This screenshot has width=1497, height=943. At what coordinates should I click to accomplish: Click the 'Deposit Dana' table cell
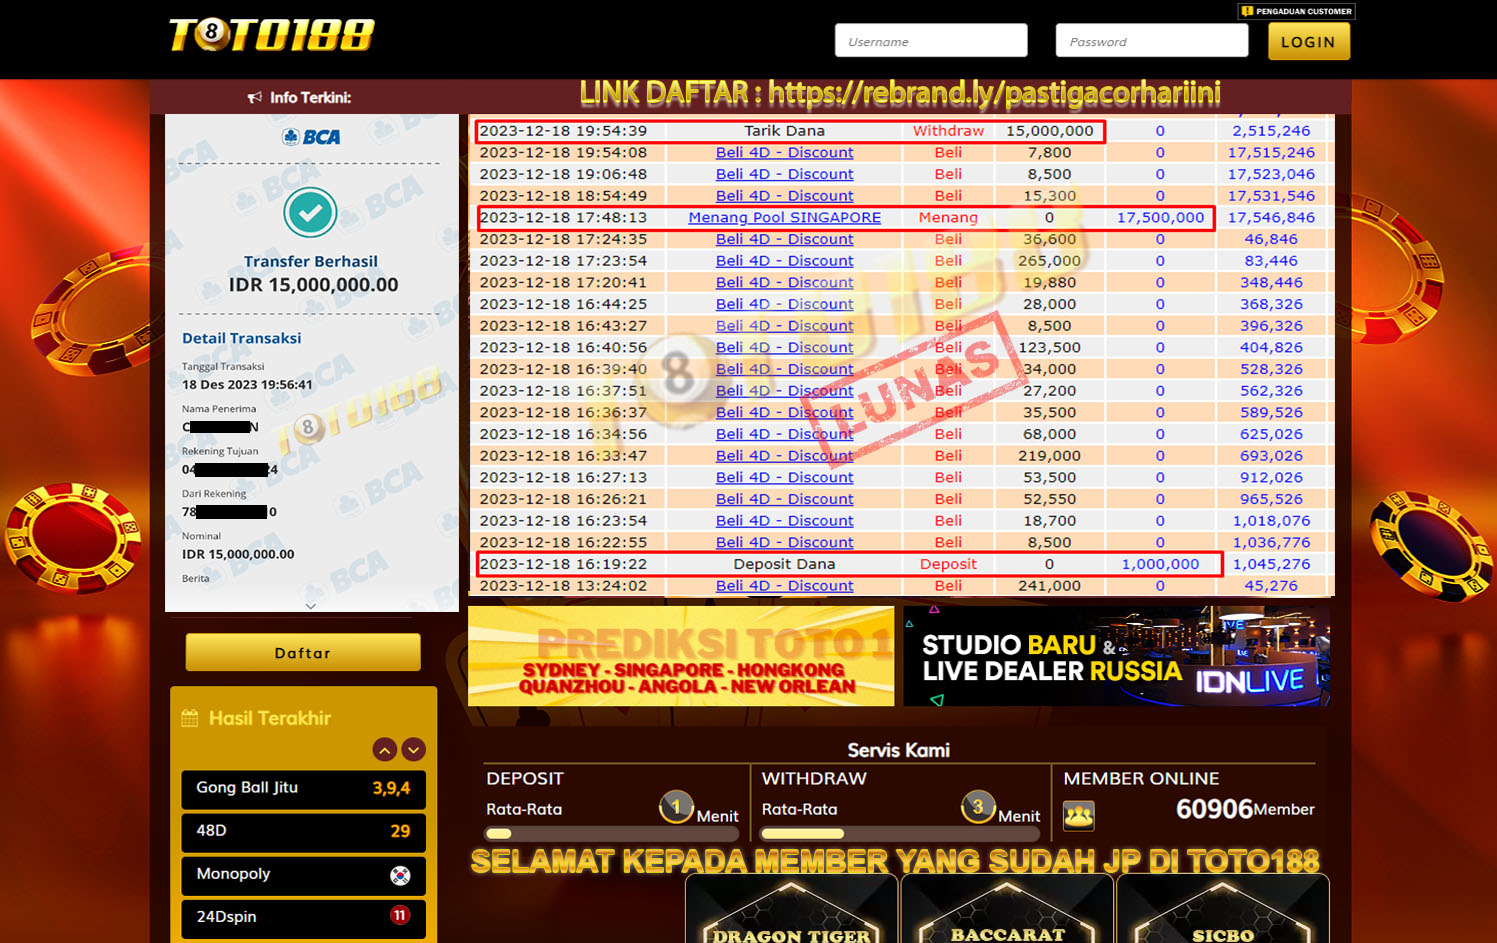pos(785,564)
